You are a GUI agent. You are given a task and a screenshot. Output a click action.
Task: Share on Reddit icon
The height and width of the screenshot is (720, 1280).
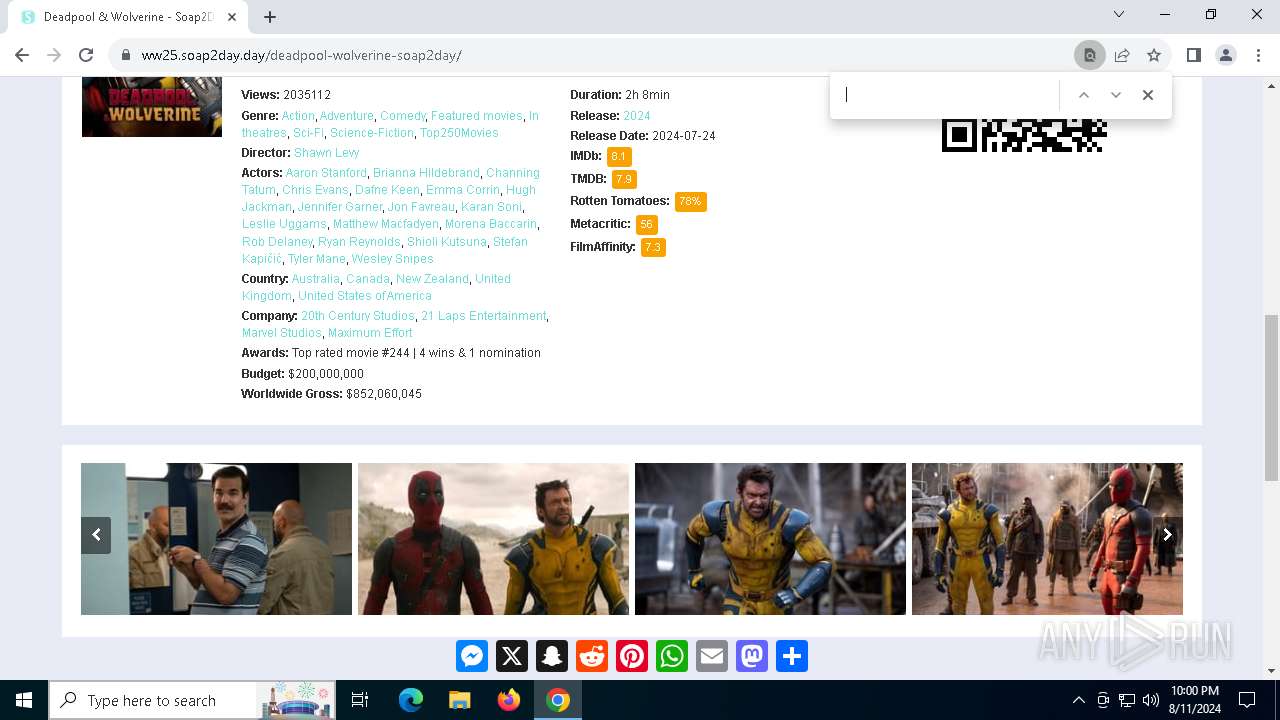592,656
